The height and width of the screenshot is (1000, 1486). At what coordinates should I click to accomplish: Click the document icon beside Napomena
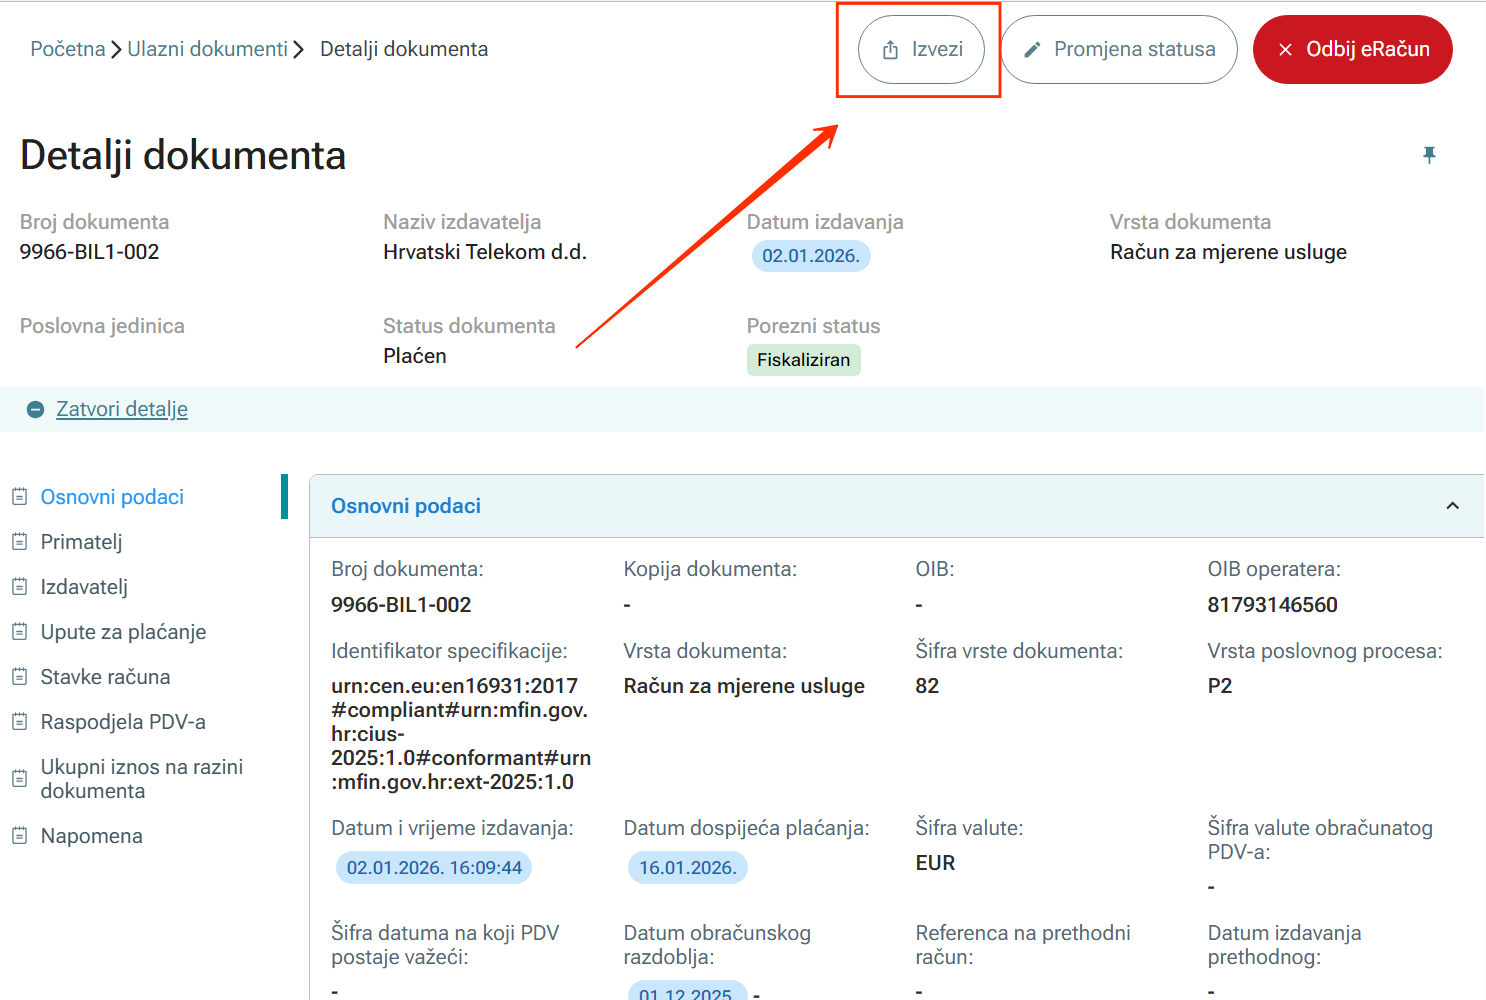pyautogui.click(x=19, y=836)
